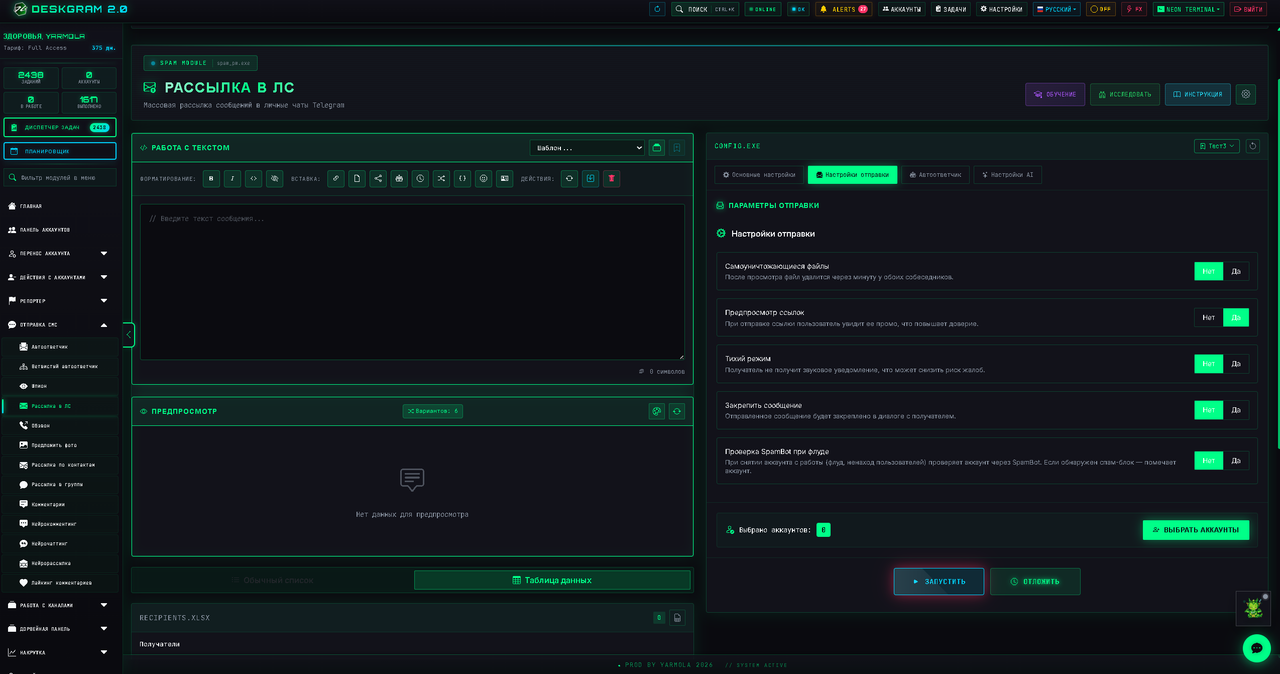This screenshot has height=674, width=1280.
Task: Insert code formatting with the angle-brackets icon
Action: pos(254,179)
